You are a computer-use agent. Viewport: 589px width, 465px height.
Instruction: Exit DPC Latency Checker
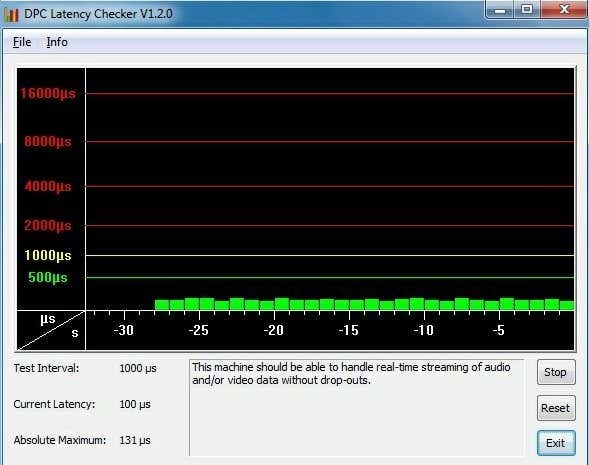(556, 443)
